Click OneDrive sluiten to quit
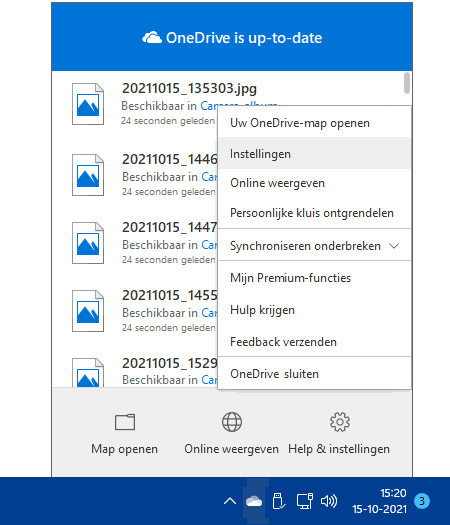Image resolution: width=450 pixels, height=525 pixels. tap(314, 374)
